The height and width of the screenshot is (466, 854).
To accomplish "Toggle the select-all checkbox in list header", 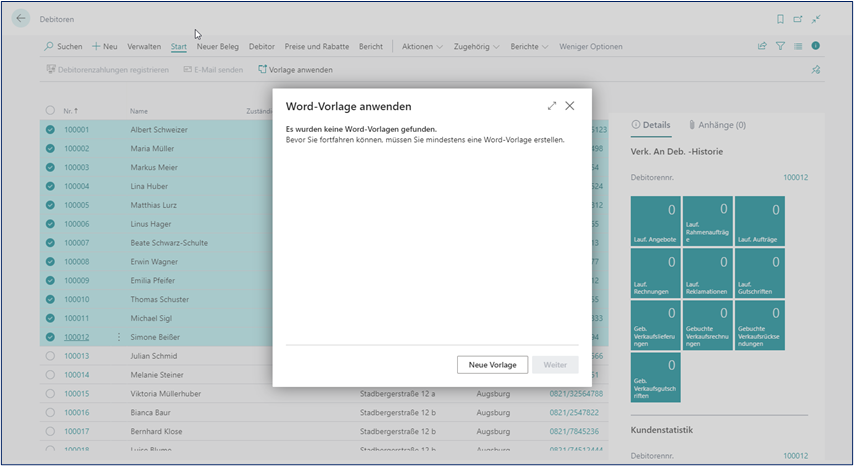I will pos(50,111).
